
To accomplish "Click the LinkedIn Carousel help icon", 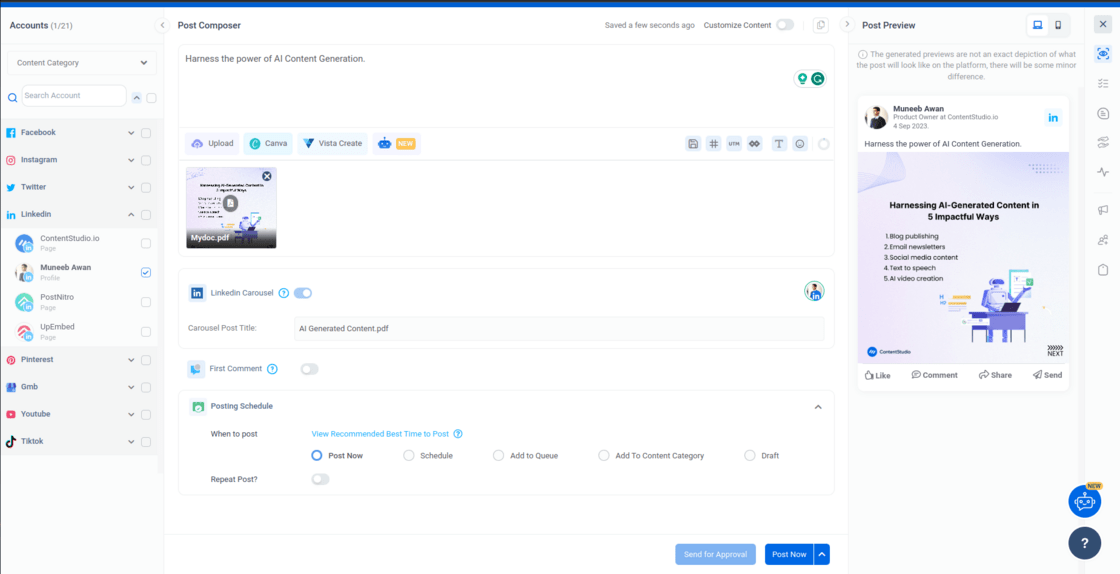I will (x=284, y=293).
